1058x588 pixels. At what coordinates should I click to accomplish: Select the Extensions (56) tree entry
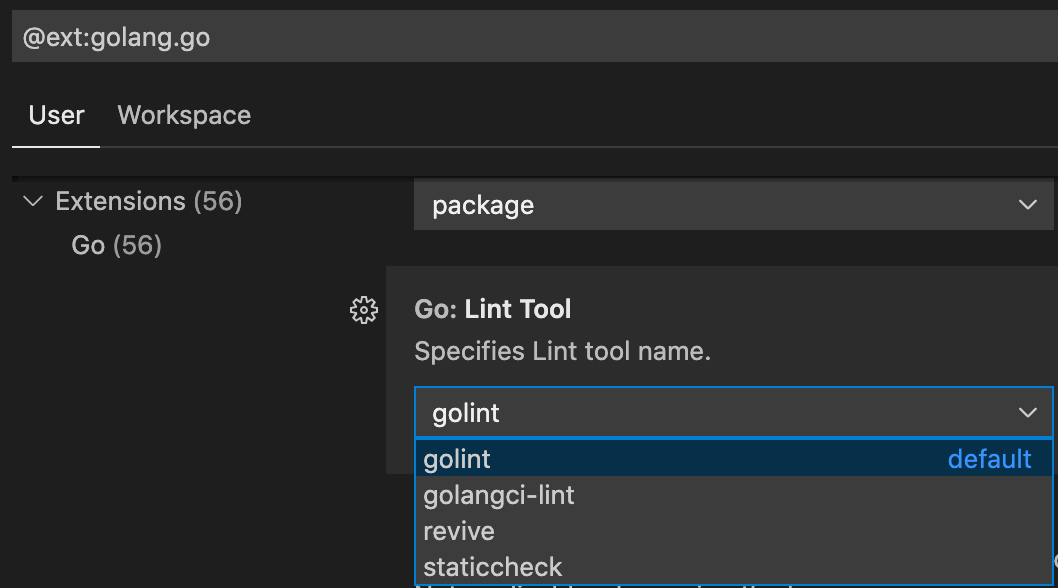[x=148, y=201]
